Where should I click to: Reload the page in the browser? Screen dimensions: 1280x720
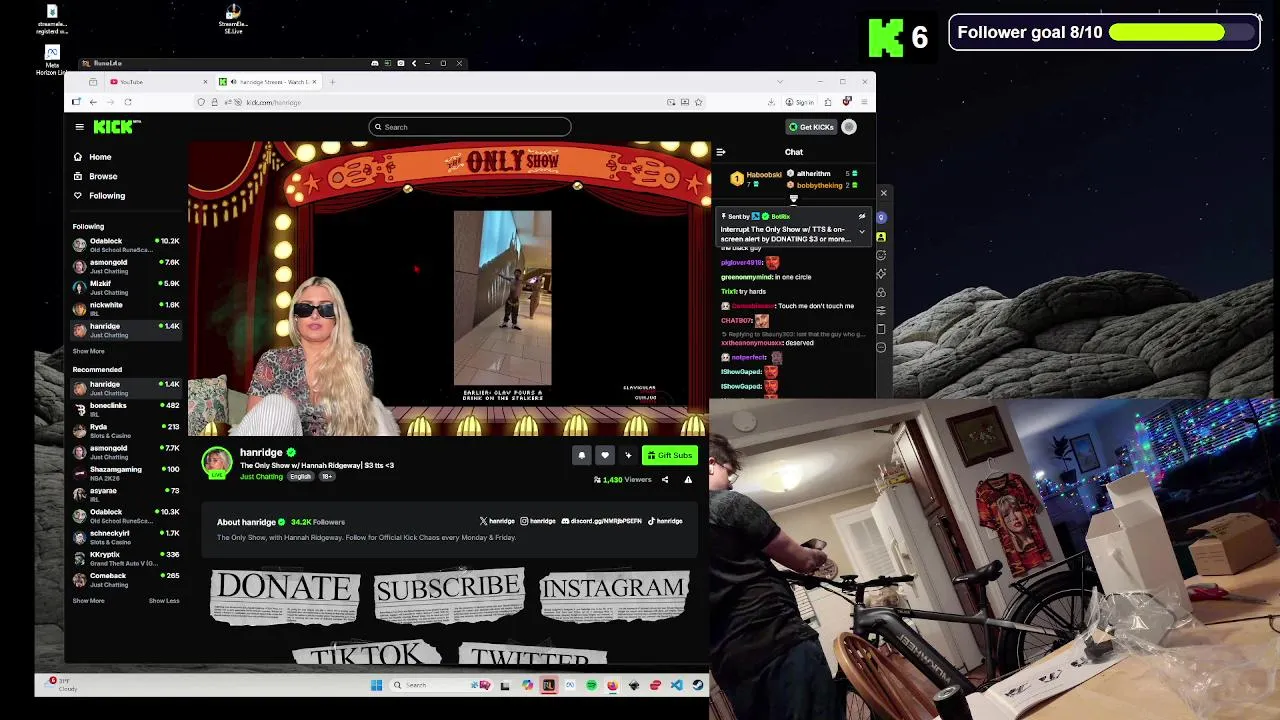tap(127, 102)
